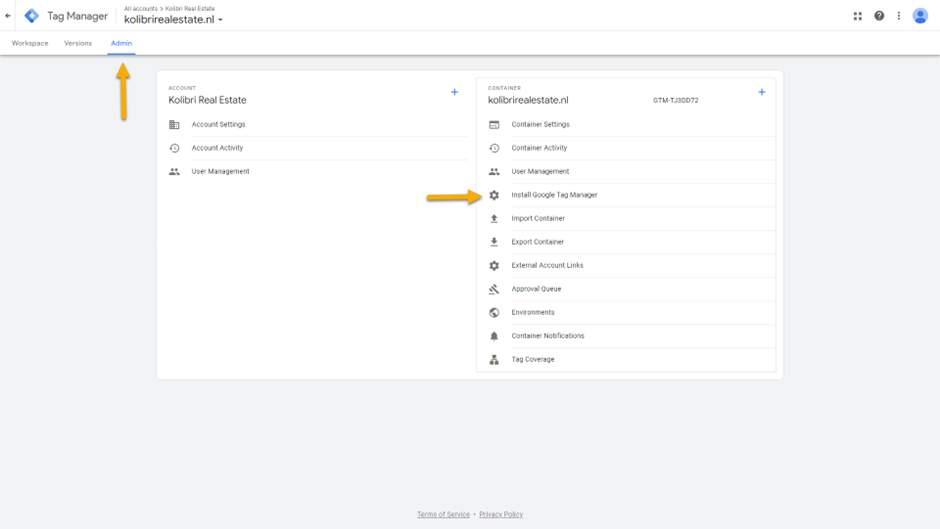Click the Terms of Service link

point(444,515)
